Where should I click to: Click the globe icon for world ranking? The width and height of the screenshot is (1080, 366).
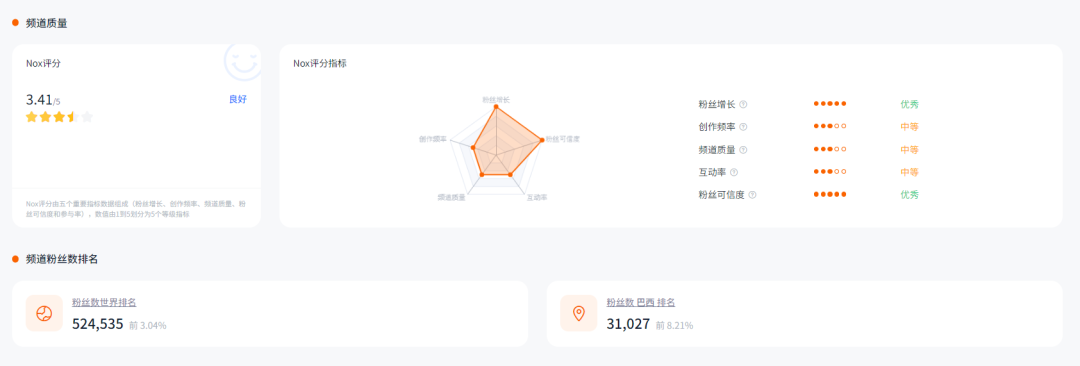point(44,314)
